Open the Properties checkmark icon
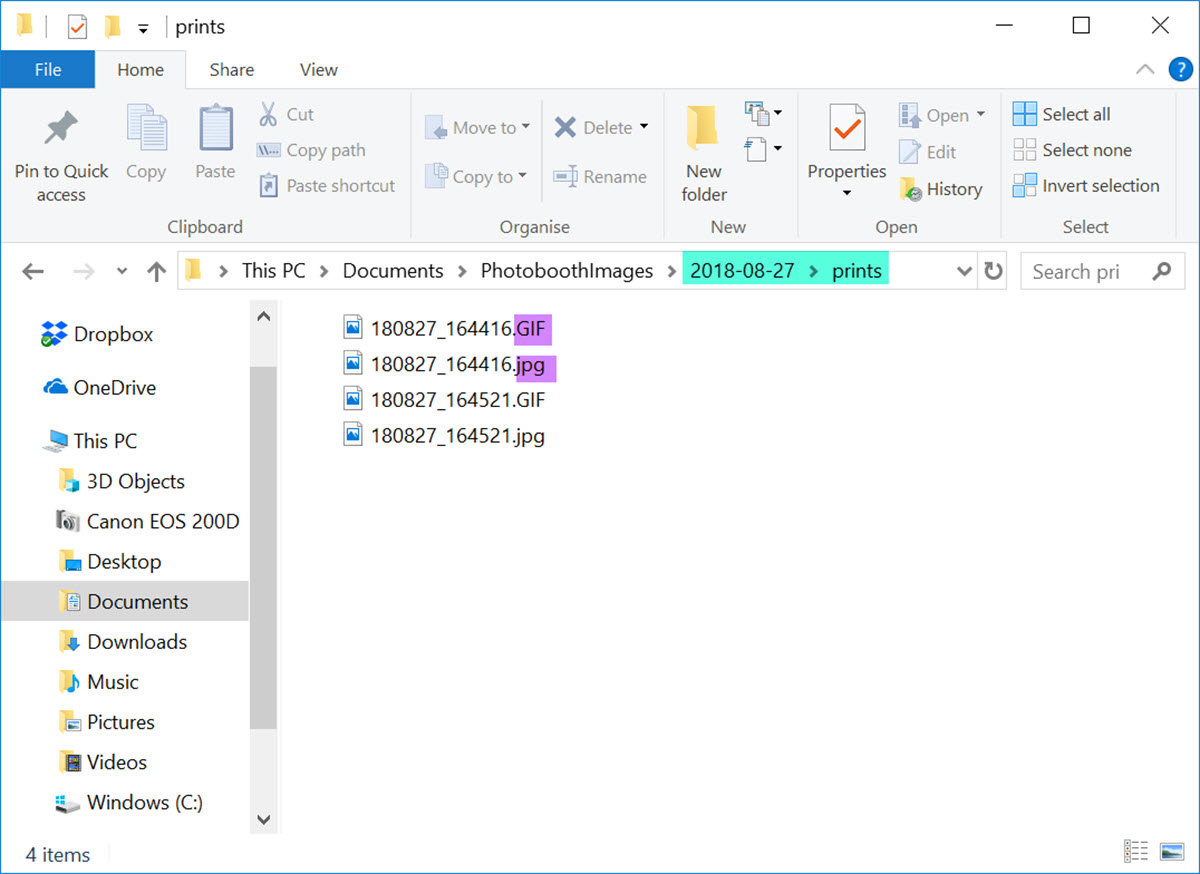The image size is (1200, 874). [847, 130]
